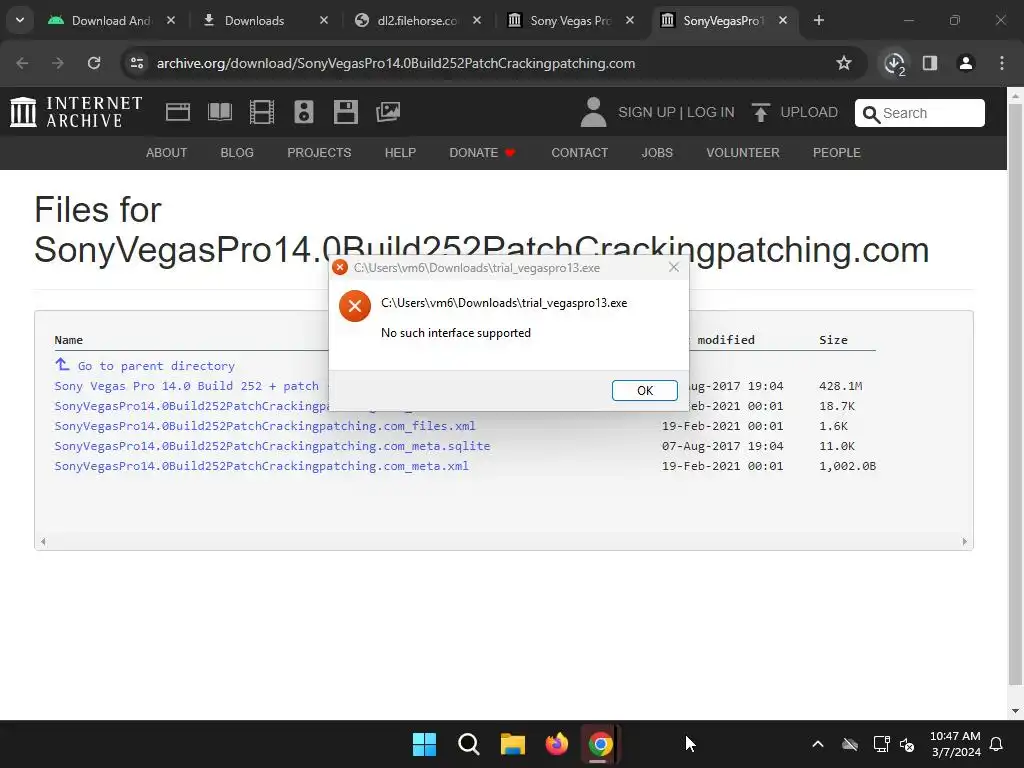
Task: Click the LOG IN link
Action: 711,112
